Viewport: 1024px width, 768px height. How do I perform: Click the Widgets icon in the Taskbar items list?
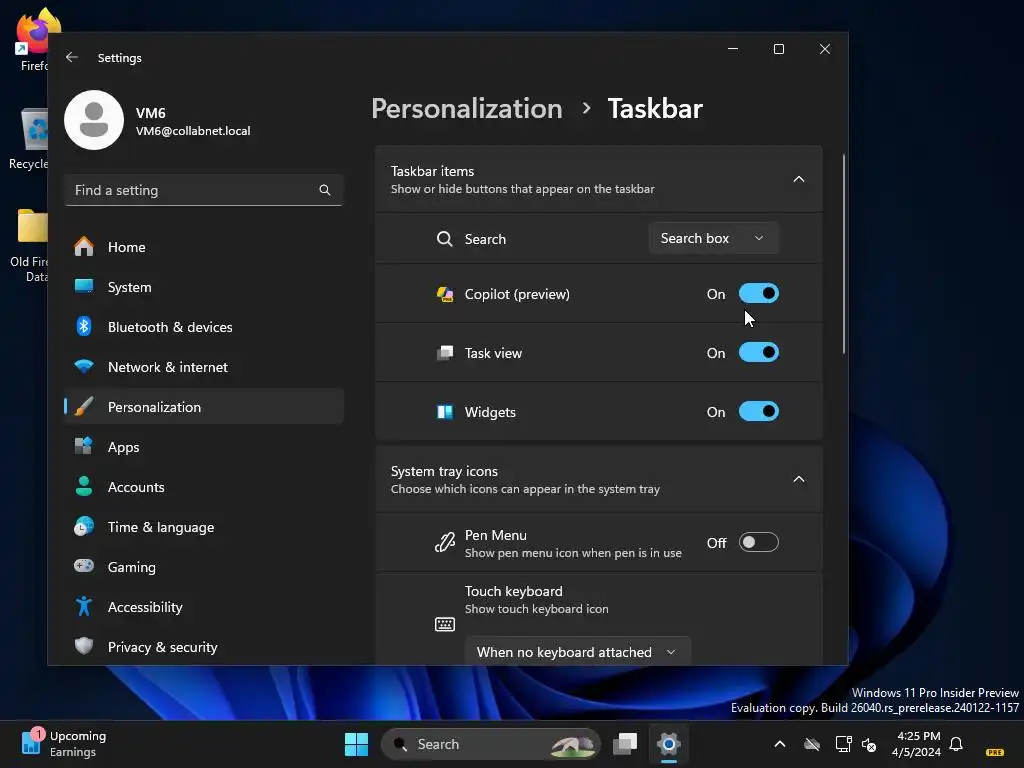pos(445,411)
